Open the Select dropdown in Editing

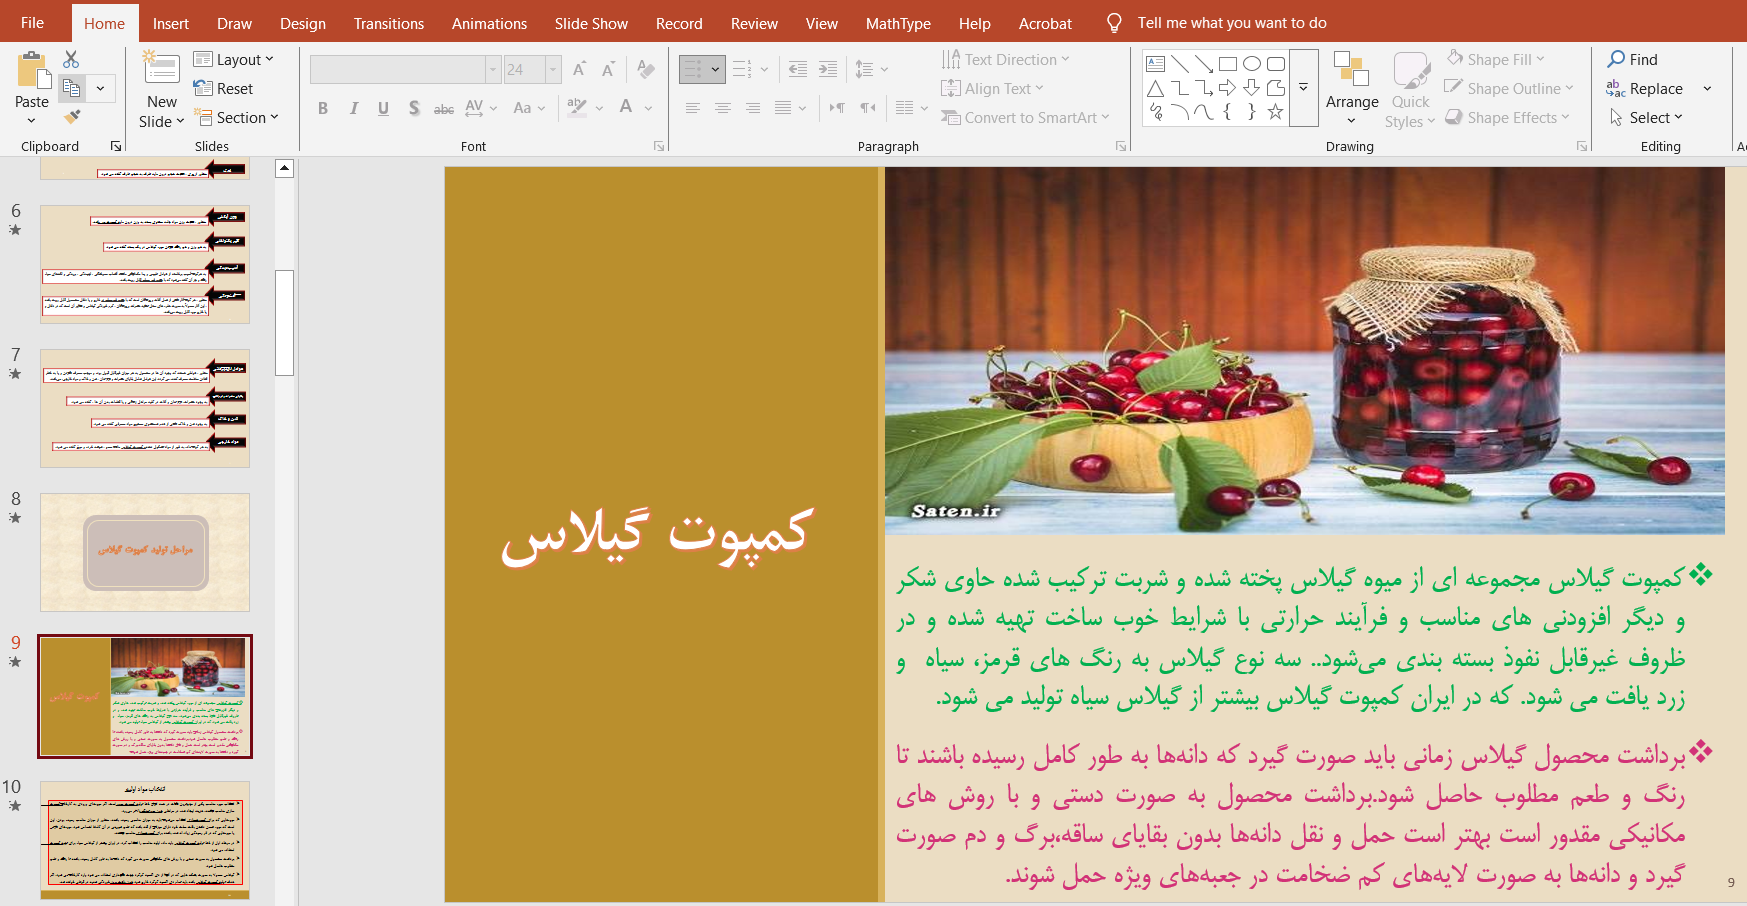(1648, 117)
